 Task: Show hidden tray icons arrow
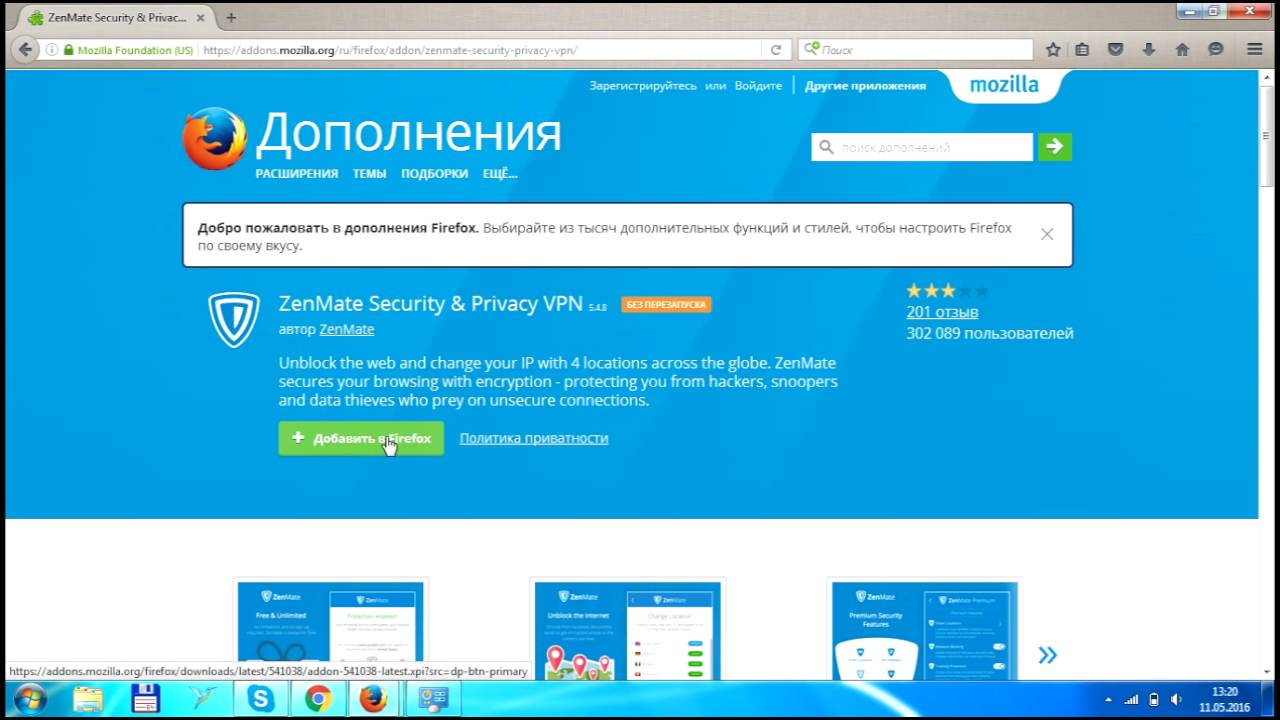point(1108,699)
